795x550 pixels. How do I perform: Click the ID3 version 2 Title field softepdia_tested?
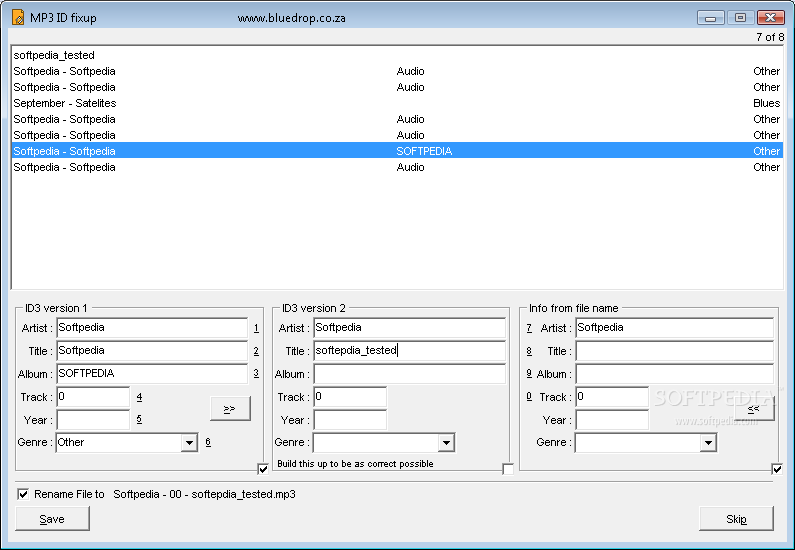pyautogui.click(x=409, y=351)
